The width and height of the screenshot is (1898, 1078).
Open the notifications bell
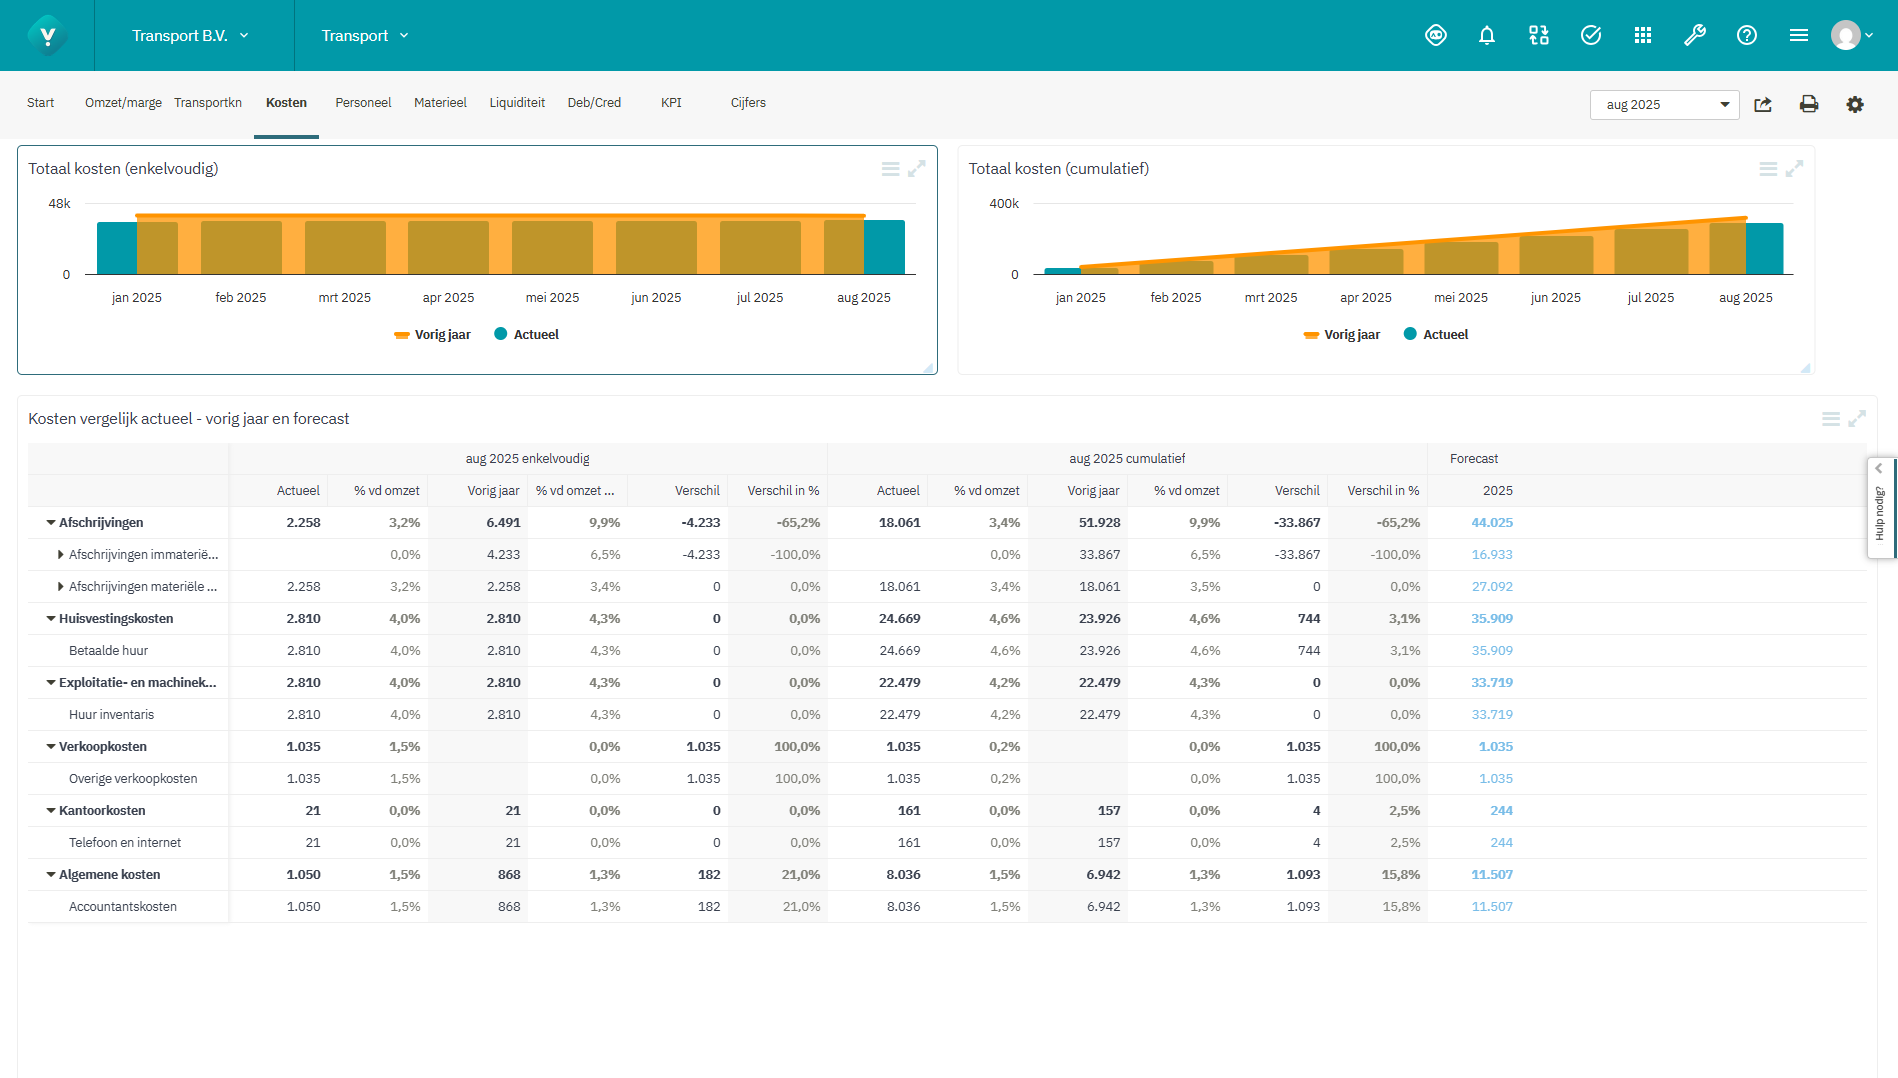[1487, 35]
